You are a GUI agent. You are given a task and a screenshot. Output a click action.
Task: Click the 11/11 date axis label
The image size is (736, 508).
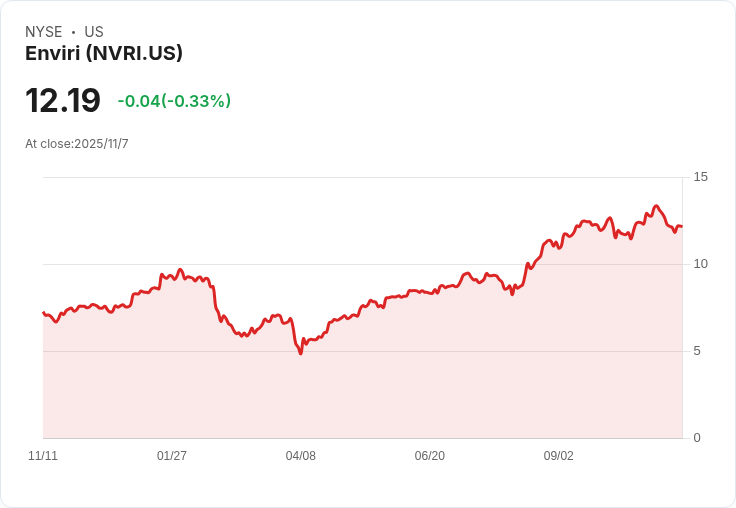point(43,456)
